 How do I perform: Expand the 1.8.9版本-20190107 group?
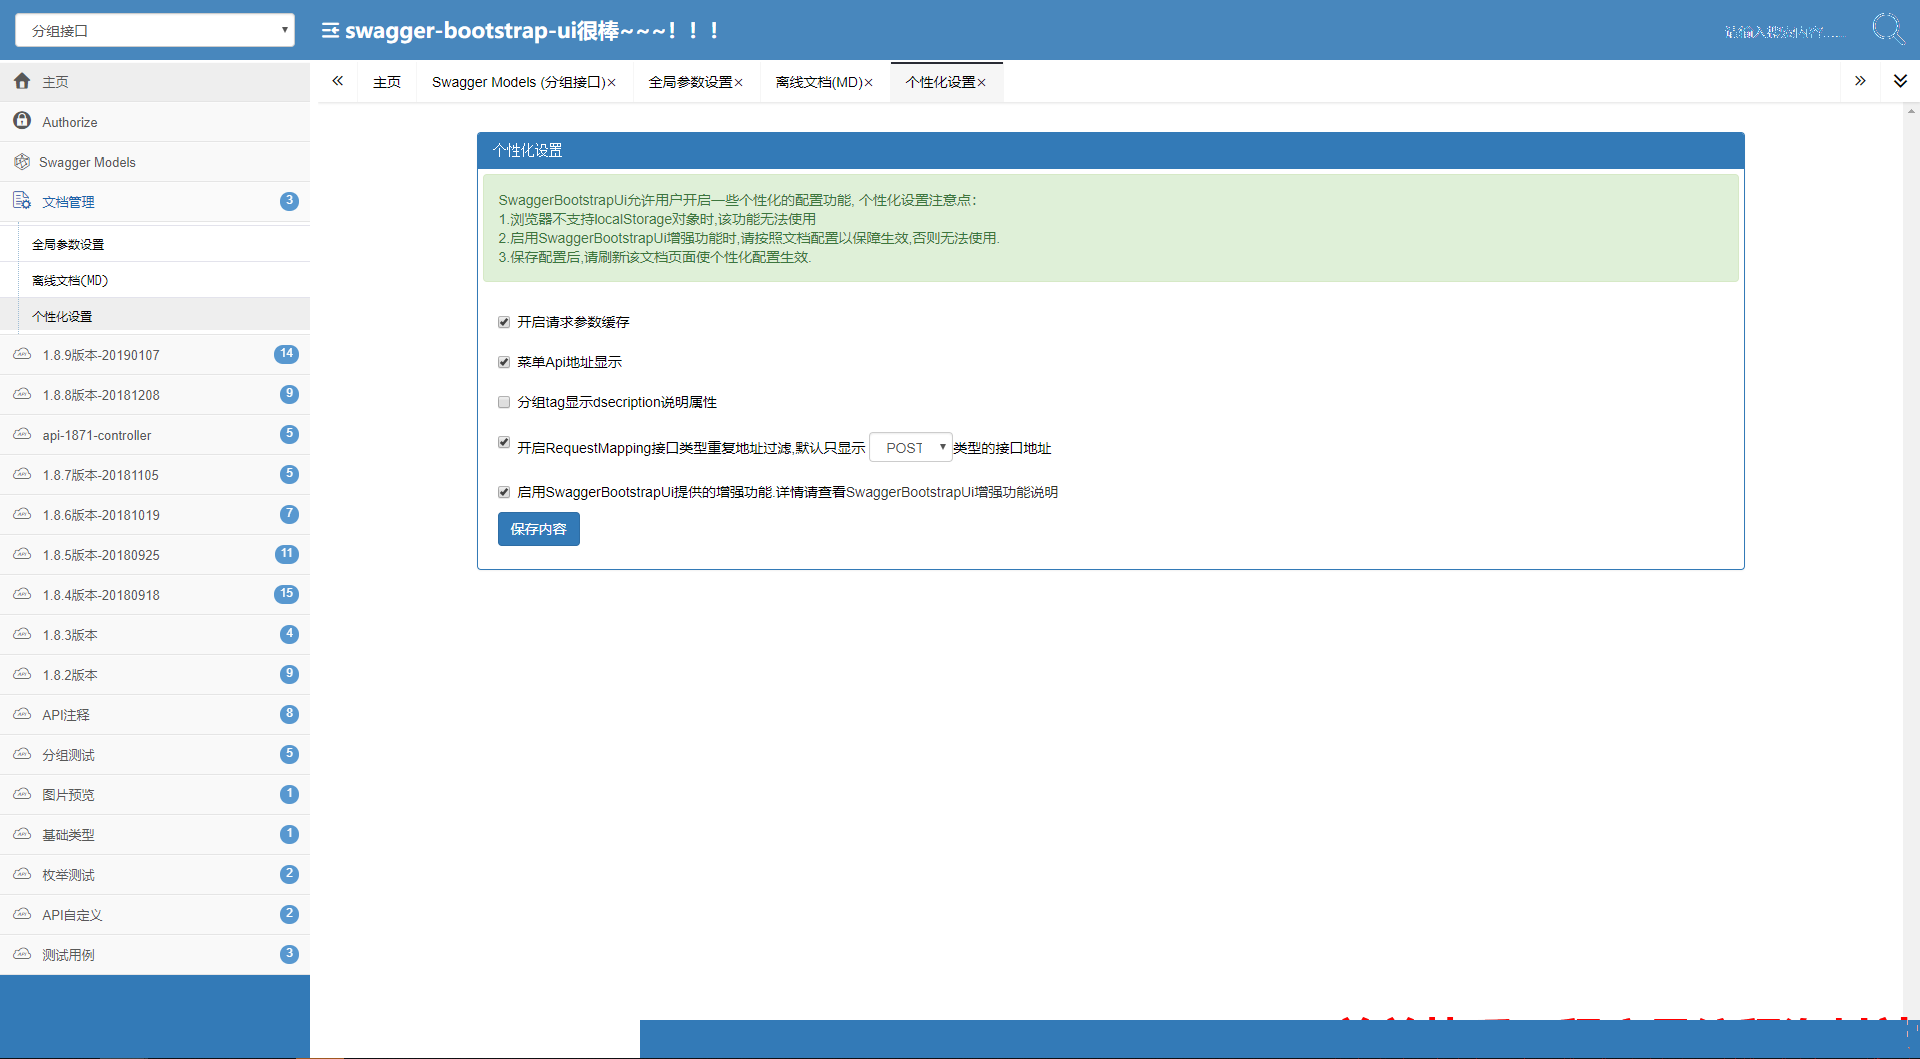(155, 354)
